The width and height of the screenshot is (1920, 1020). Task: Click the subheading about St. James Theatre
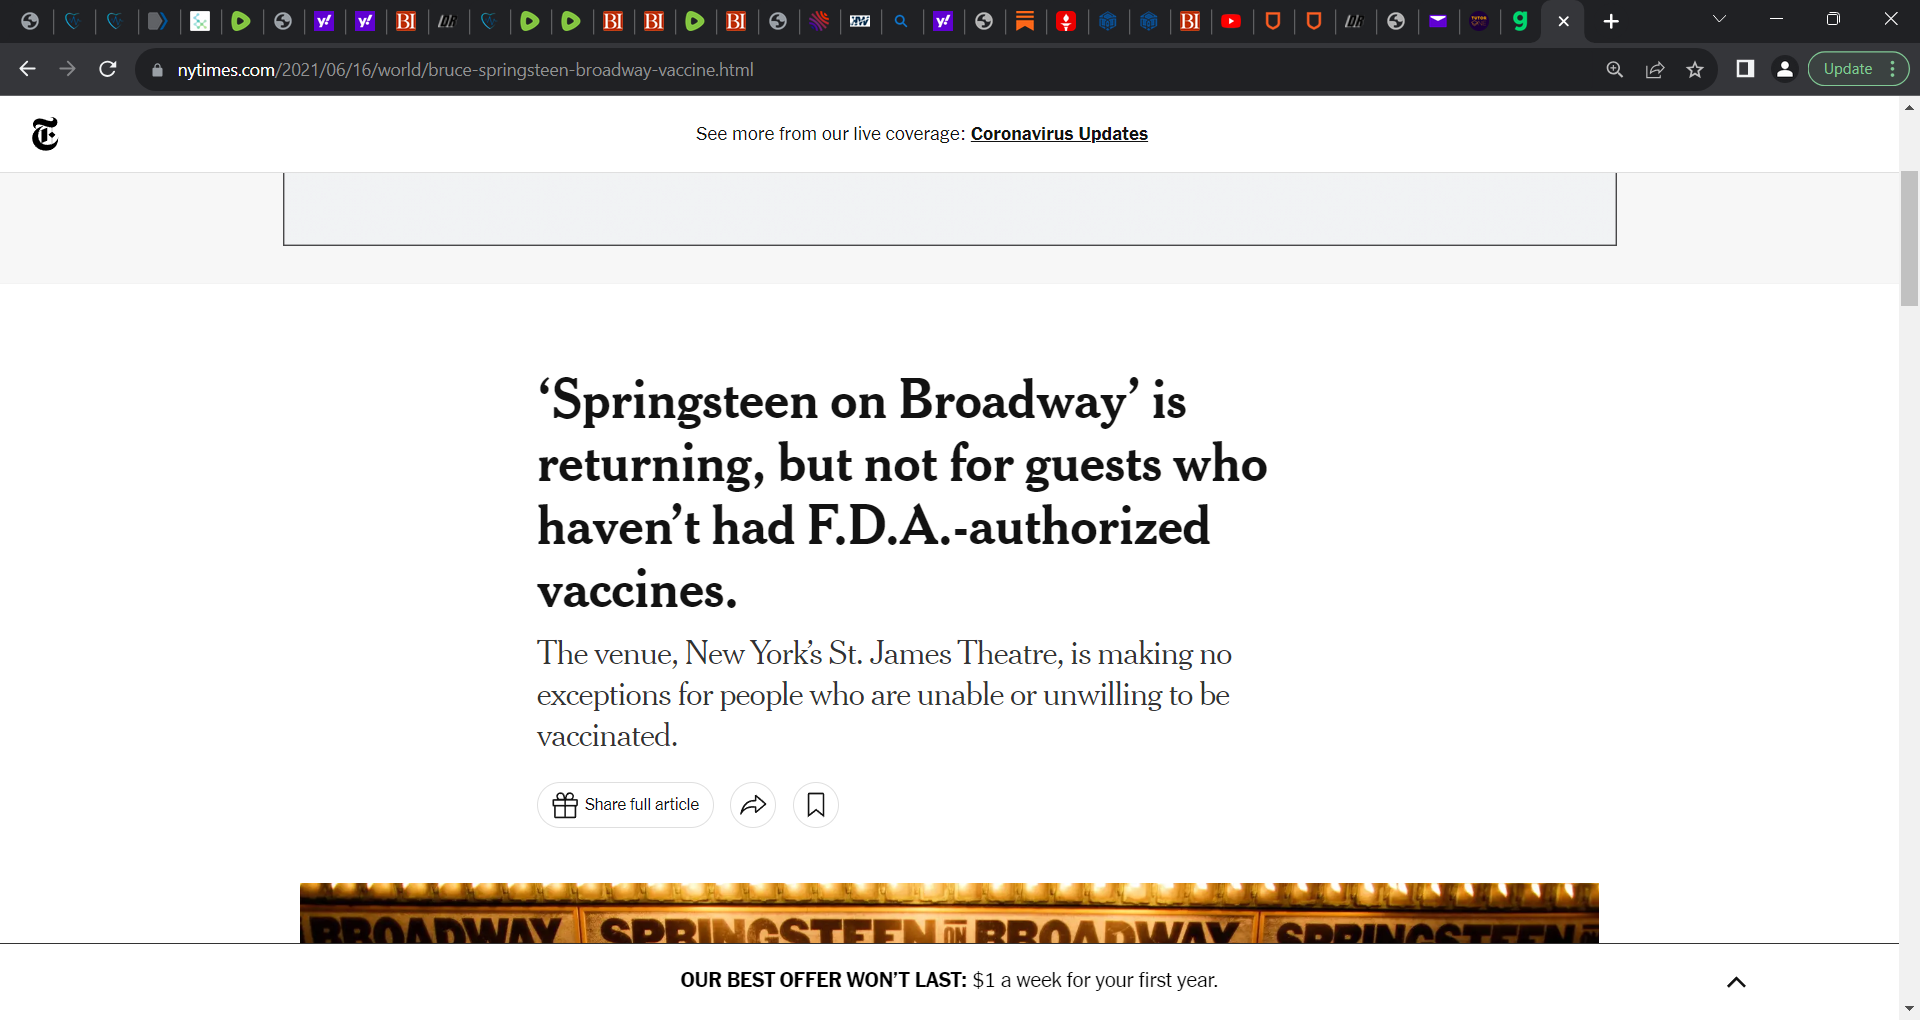pos(884,694)
